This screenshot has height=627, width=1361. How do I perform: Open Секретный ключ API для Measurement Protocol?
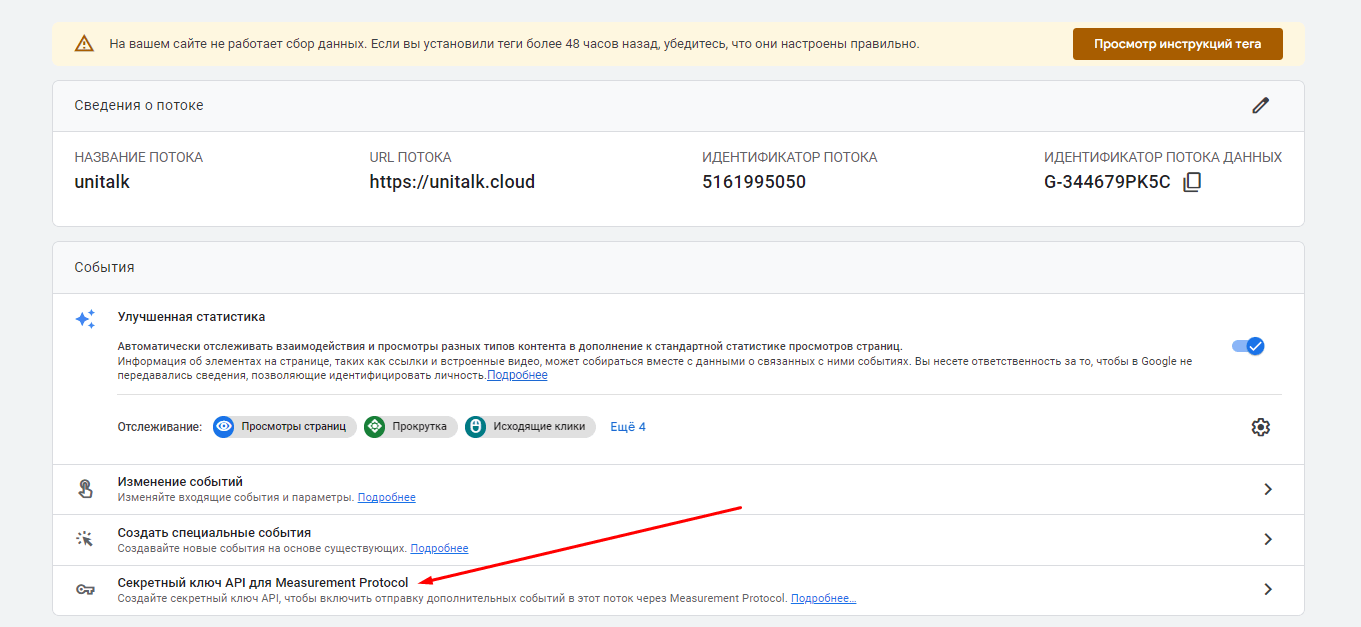tap(263, 582)
